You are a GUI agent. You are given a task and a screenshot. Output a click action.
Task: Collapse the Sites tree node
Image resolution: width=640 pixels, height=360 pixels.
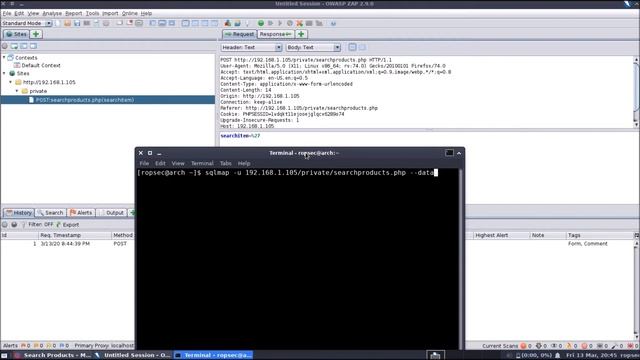click(4, 73)
